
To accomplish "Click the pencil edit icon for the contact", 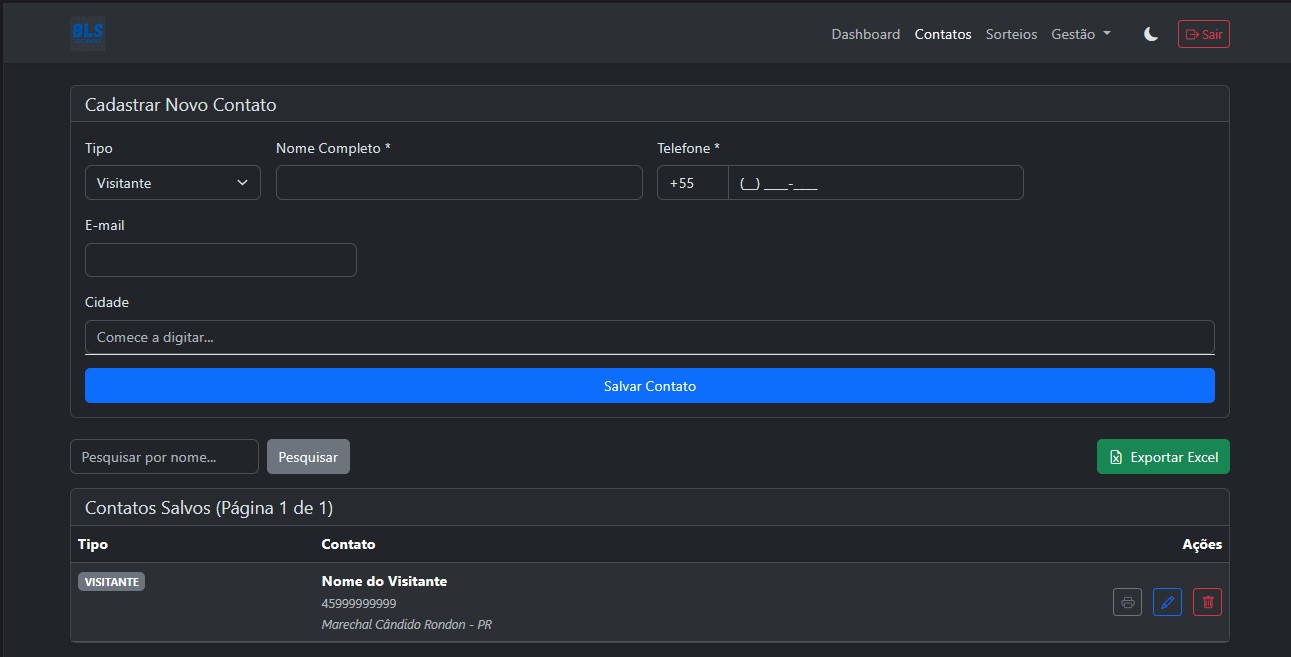I will pyautogui.click(x=1167, y=602).
